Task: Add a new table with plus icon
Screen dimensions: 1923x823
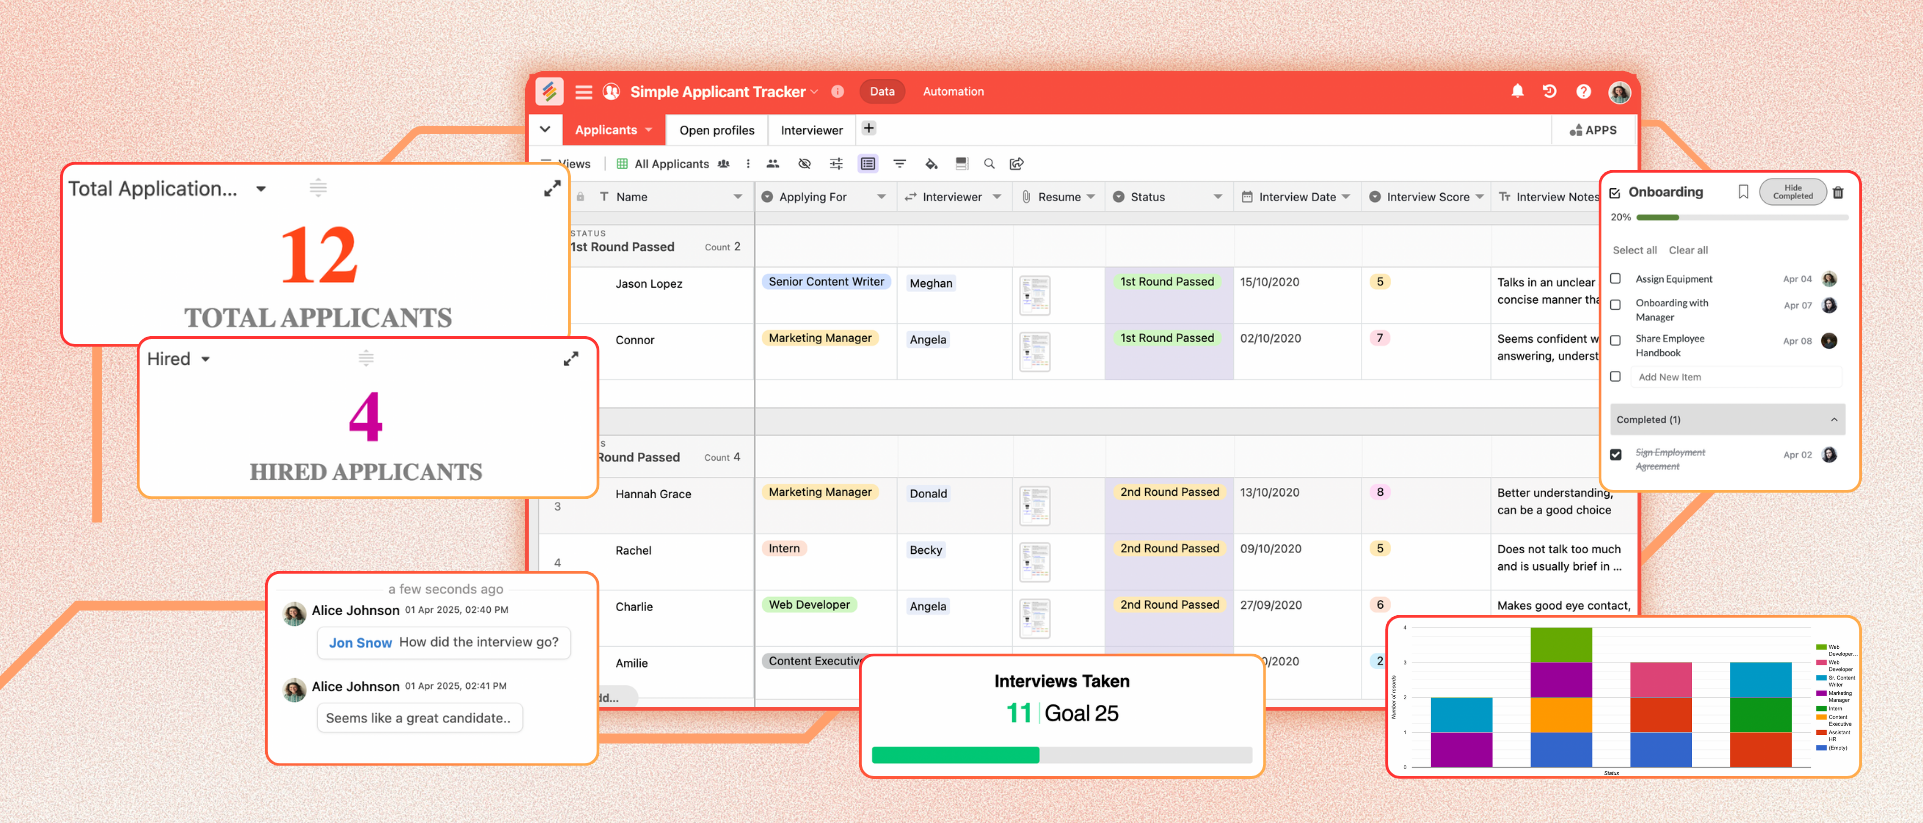Action: [869, 129]
